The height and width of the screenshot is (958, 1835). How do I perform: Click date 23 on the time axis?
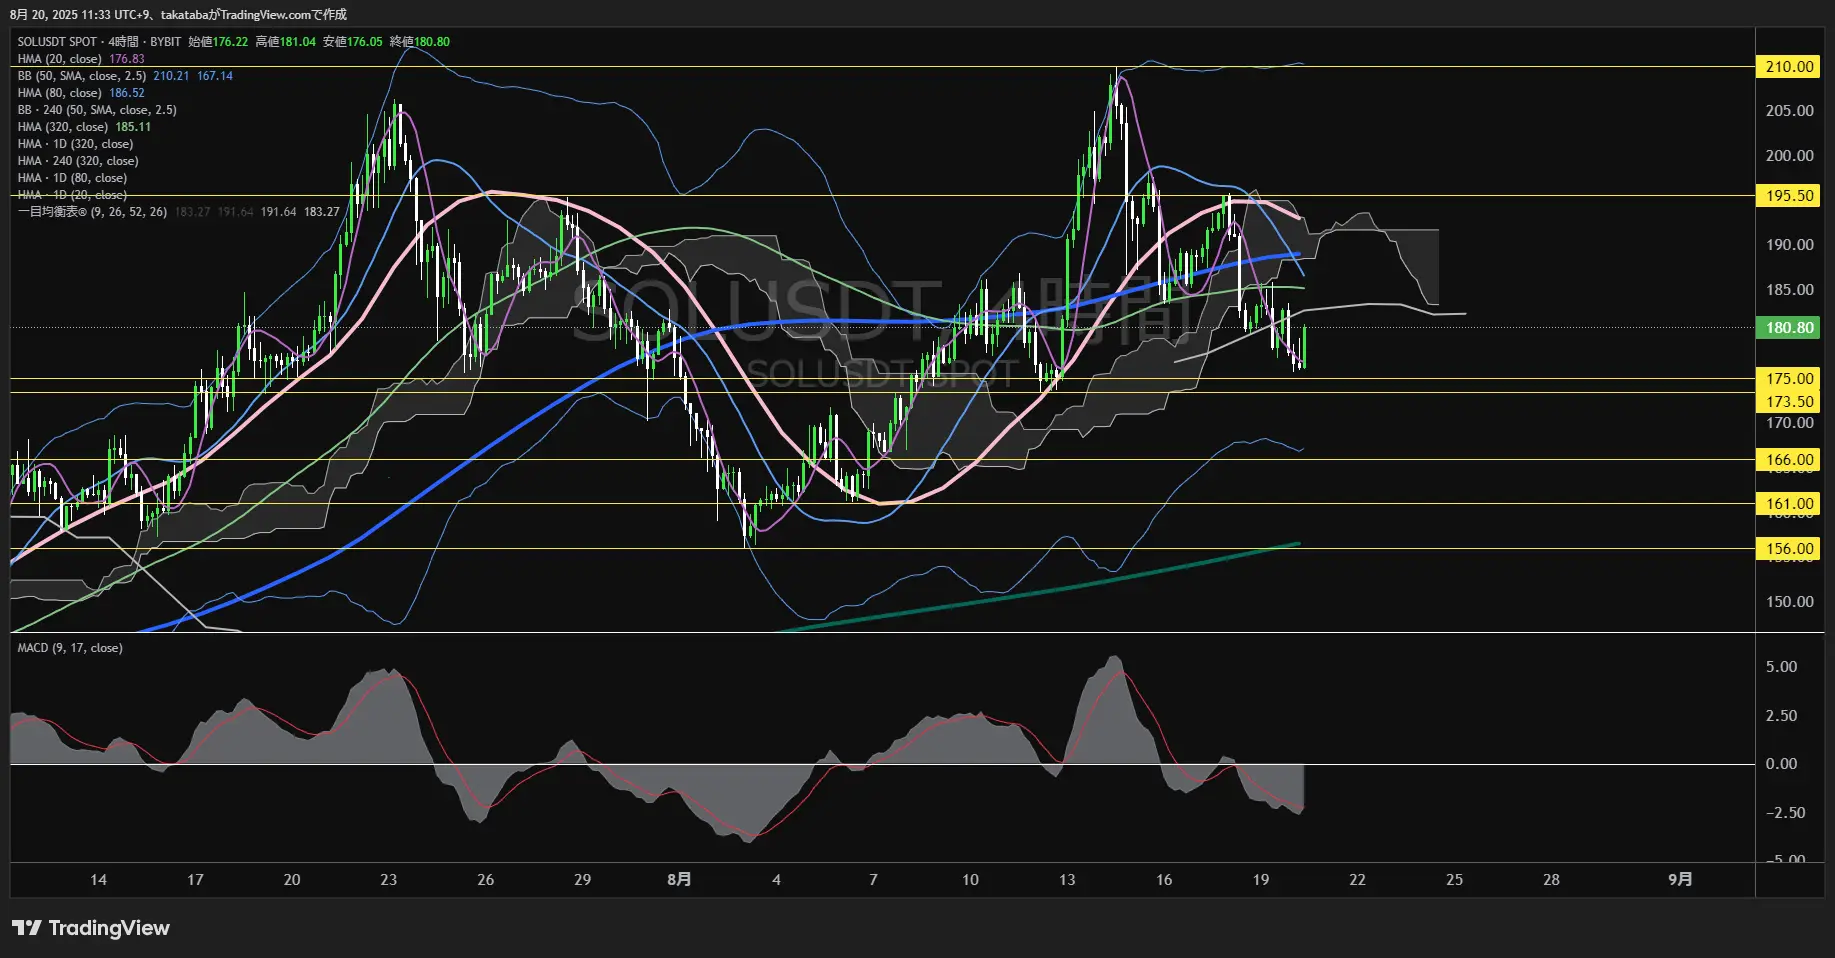click(x=388, y=880)
